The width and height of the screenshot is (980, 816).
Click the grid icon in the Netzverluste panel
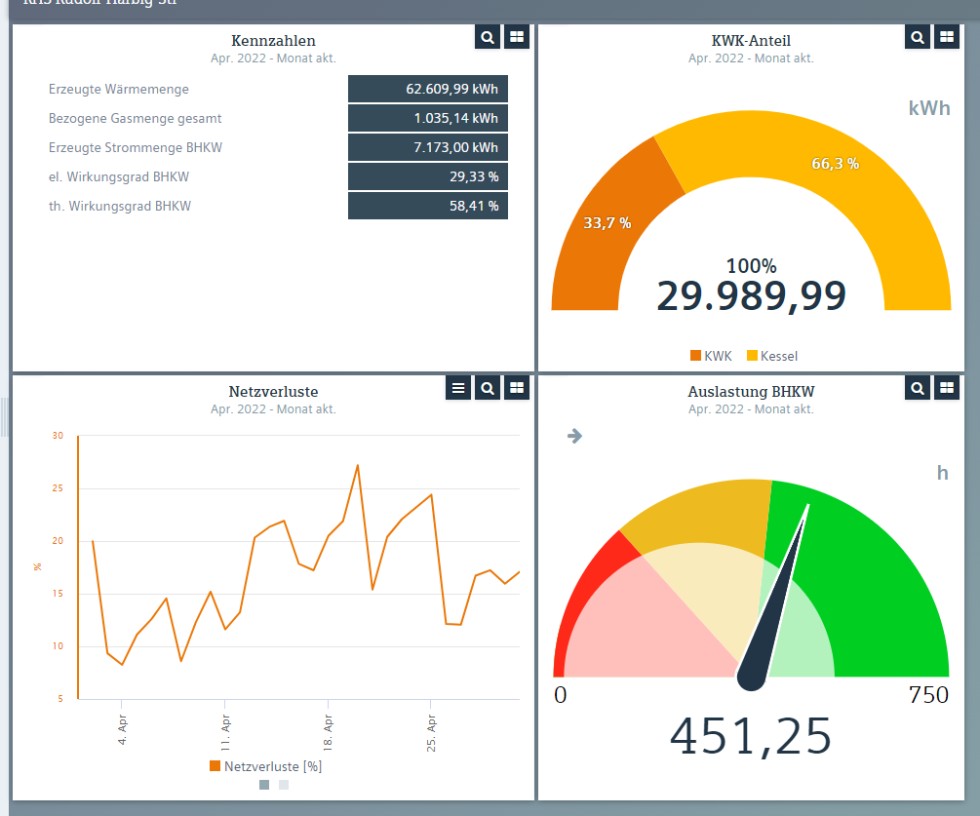coord(516,388)
